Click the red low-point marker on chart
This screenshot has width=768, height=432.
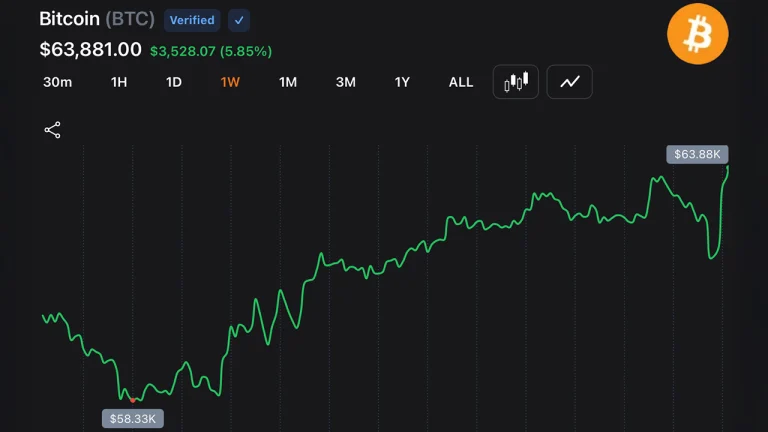(x=133, y=400)
